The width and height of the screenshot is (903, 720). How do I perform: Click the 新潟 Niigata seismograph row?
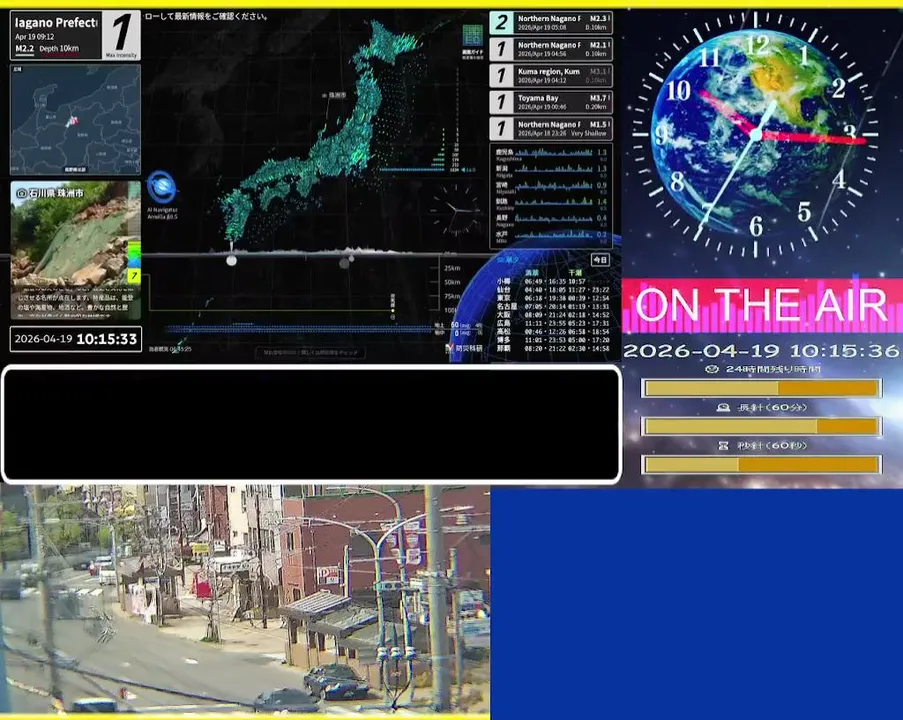pos(551,170)
